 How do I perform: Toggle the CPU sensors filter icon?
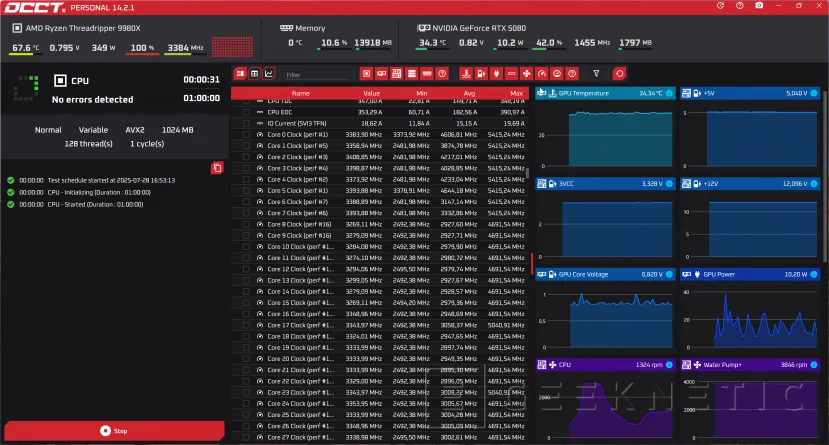(x=366, y=74)
